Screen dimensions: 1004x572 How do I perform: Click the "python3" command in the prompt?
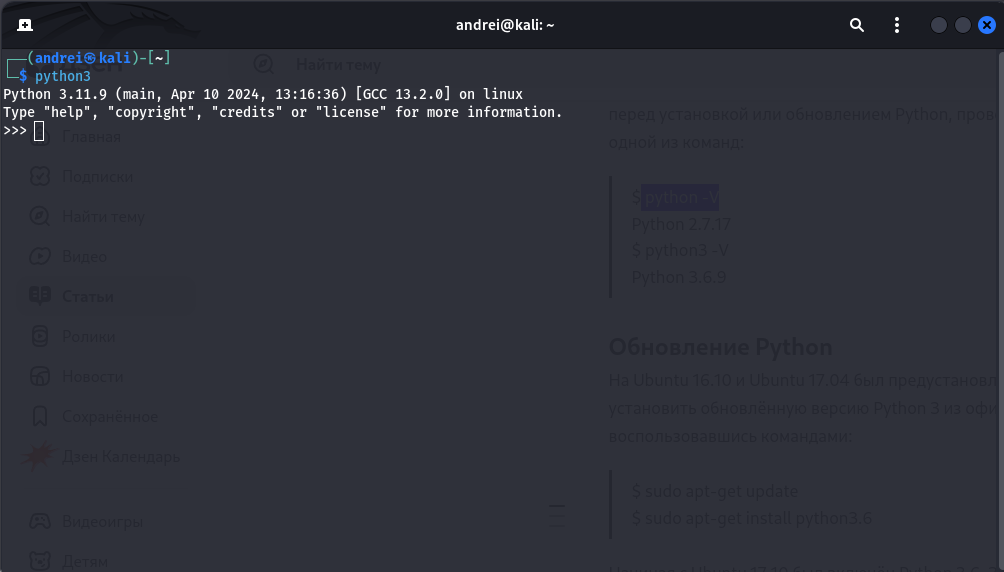pyautogui.click(x=63, y=76)
